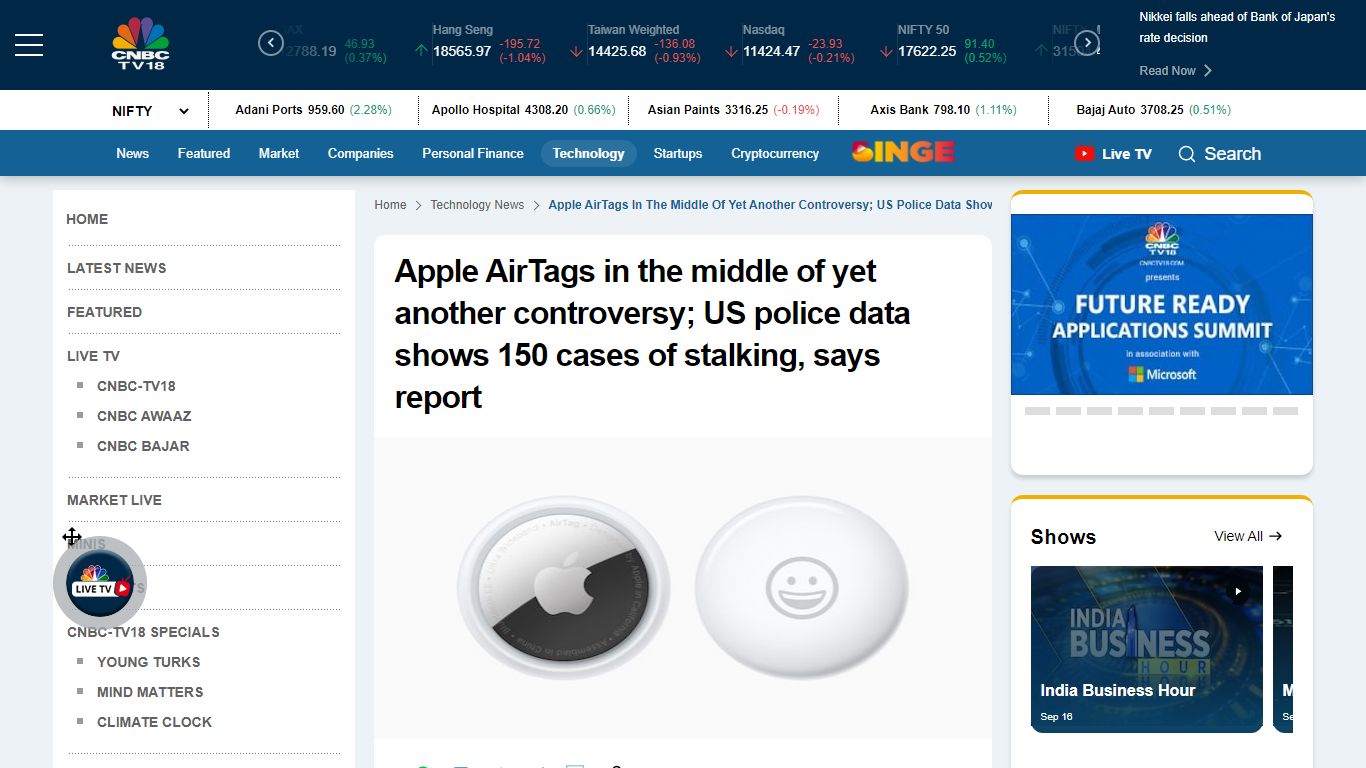Select the Technology menu tab
Viewport: 1366px width, 768px height.
click(x=588, y=153)
